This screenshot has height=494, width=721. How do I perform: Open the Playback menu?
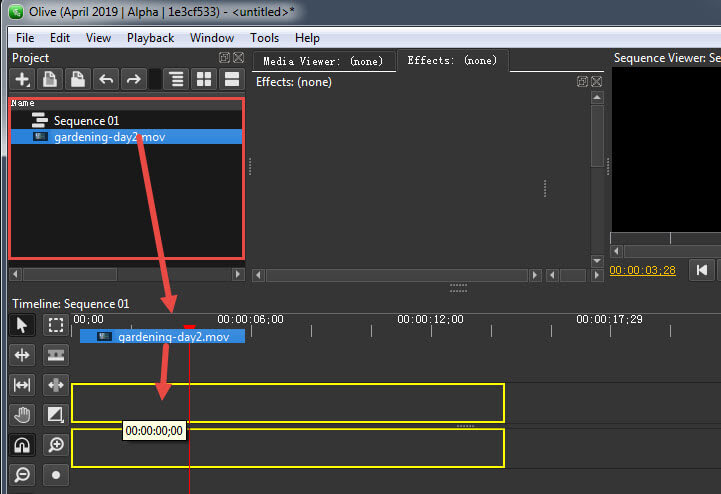[x=150, y=38]
